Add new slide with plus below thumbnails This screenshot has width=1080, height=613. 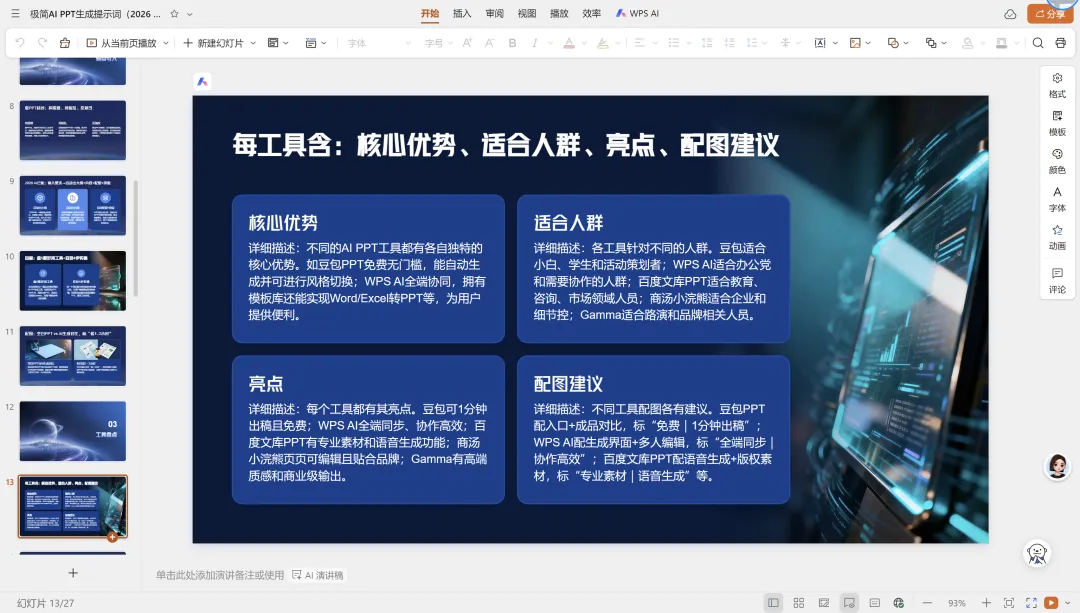(73, 572)
